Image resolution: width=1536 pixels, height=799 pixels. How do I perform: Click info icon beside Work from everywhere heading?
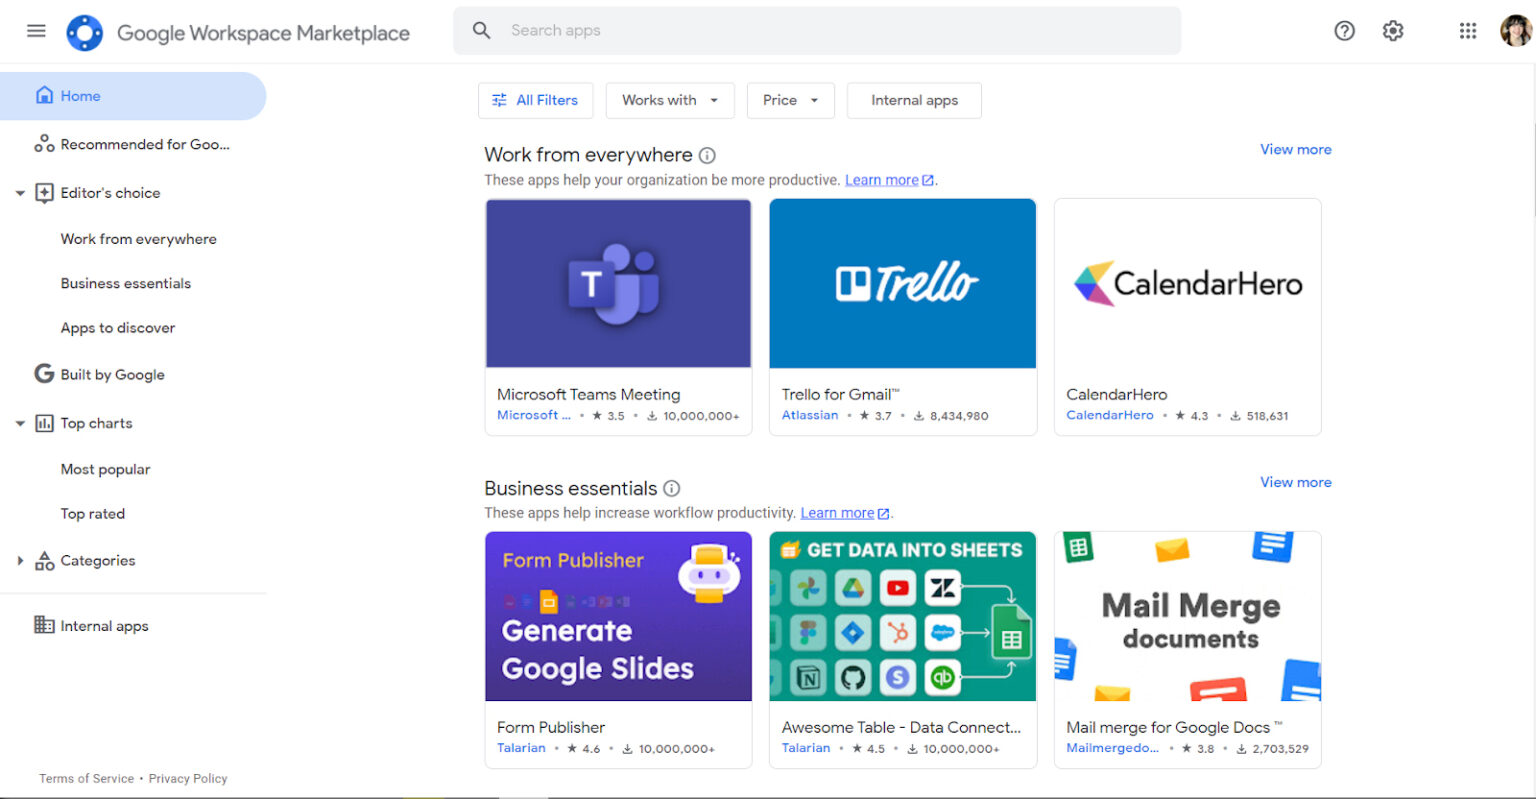pos(707,155)
